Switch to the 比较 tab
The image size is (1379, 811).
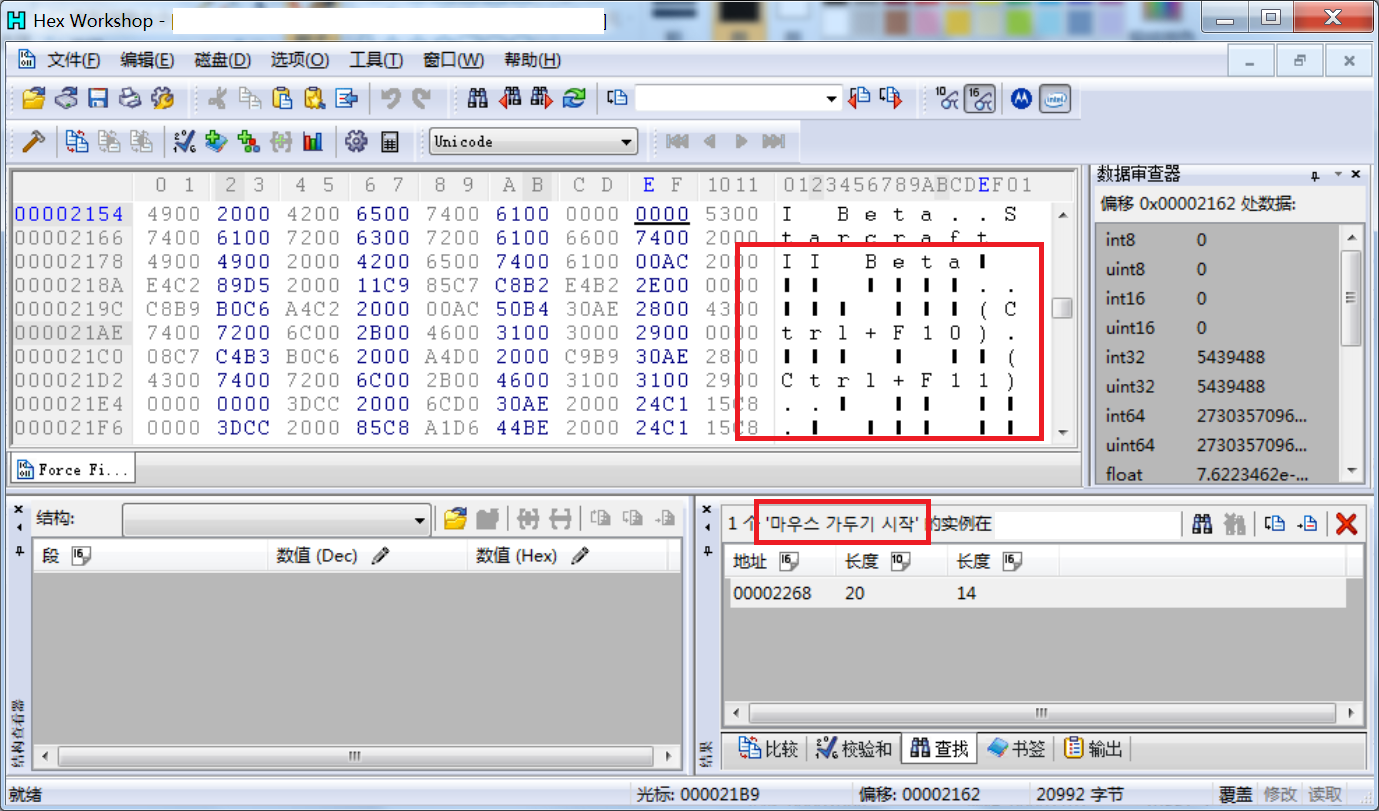[767, 748]
